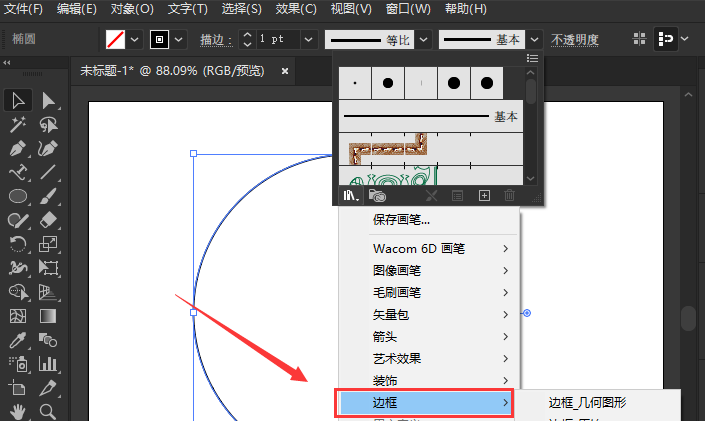The image size is (705, 421).
Task: Click the Libraries panel icon in brush panel
Action: point(377,196)
